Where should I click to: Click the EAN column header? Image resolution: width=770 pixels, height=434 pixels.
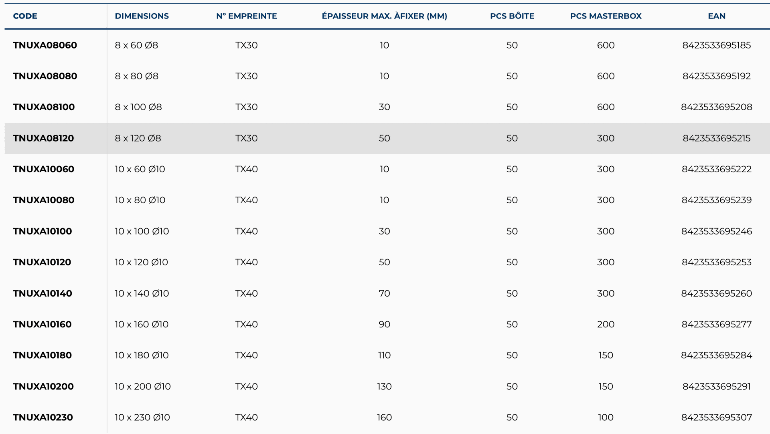[x=716, y=16]
